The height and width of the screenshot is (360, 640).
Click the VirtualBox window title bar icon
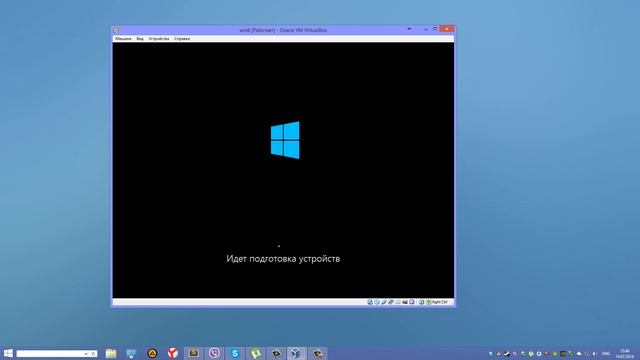coord(116,30)
